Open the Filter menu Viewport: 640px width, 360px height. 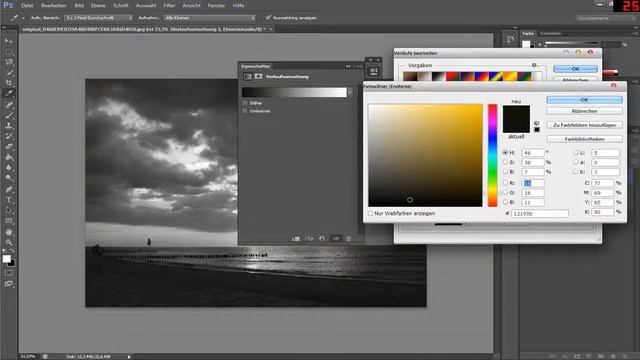(169, 6)
